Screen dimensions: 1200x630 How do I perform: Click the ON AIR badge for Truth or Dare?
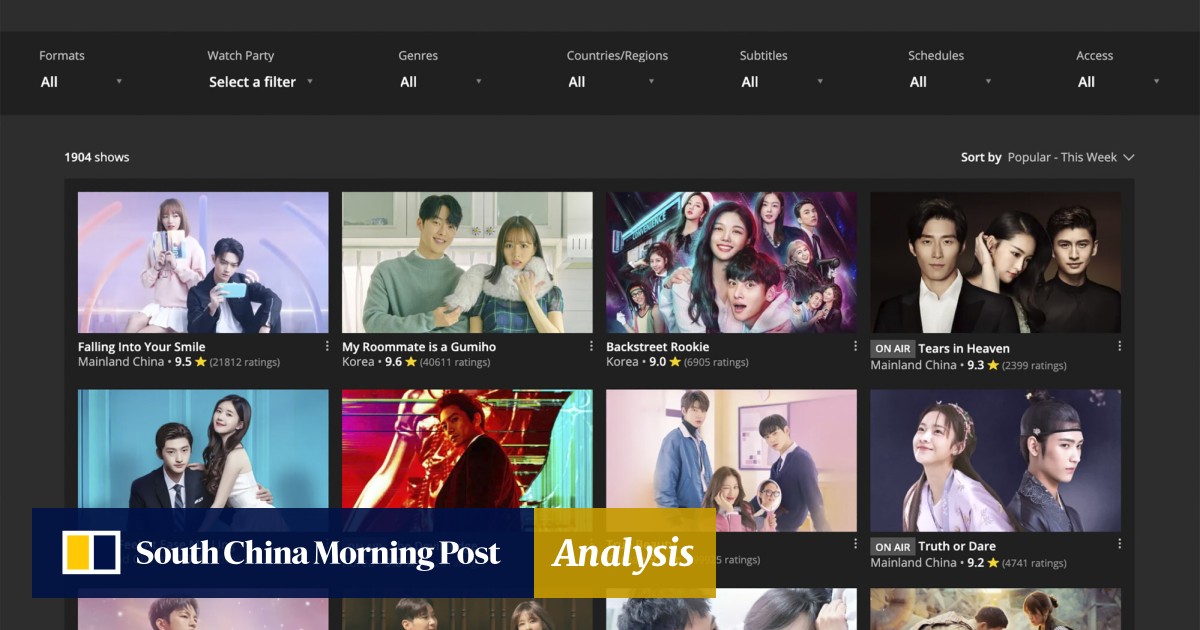tap(892, 547)
